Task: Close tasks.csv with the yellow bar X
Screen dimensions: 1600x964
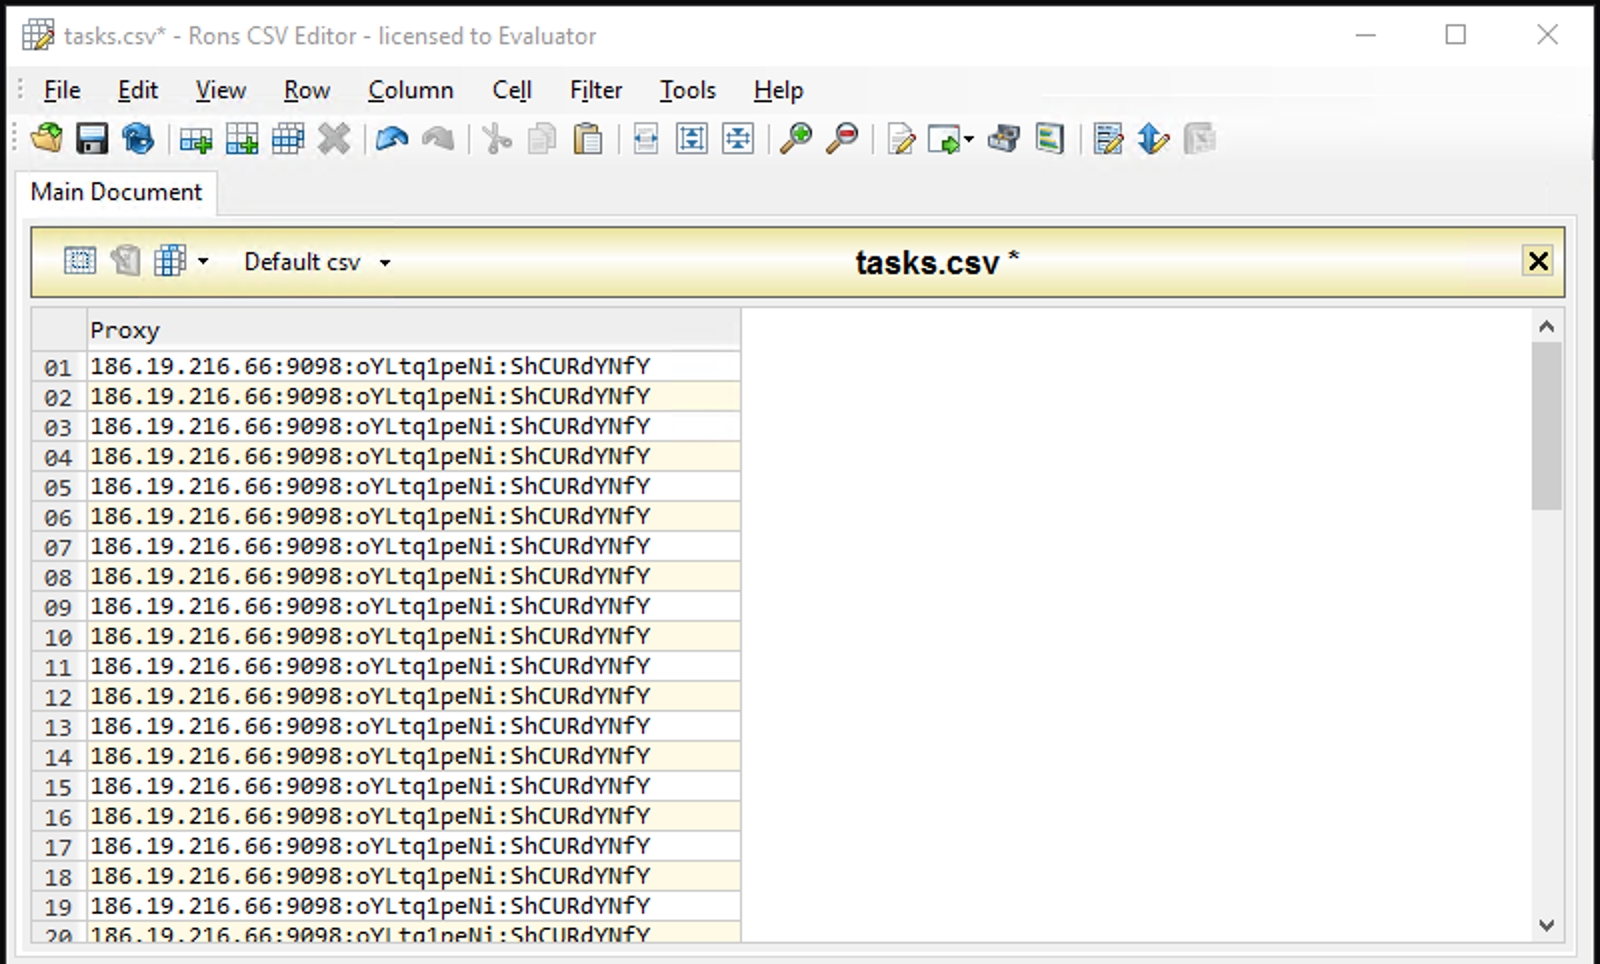Action: [x=1537, y=262]
